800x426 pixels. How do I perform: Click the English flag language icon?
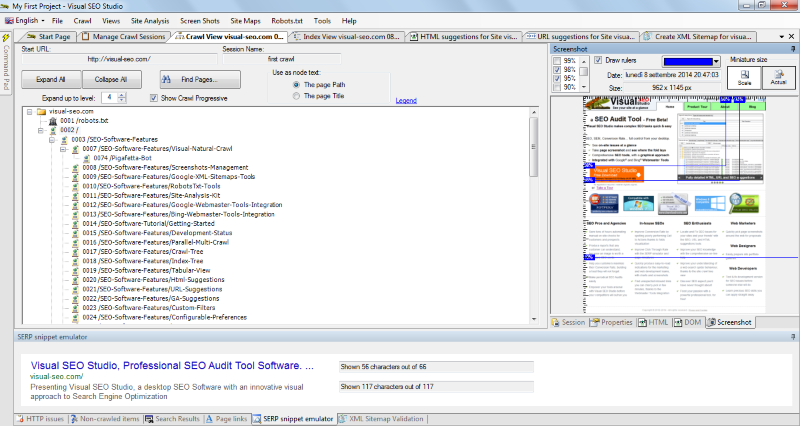pos(9,20)
